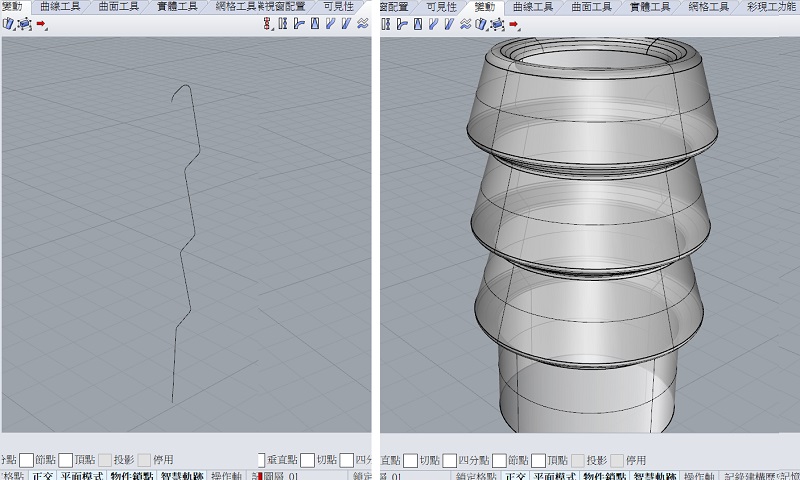Select Cage tool in right window toolbar
The height and width of the screenshot is (480, 800).
(x=481, y=24)
